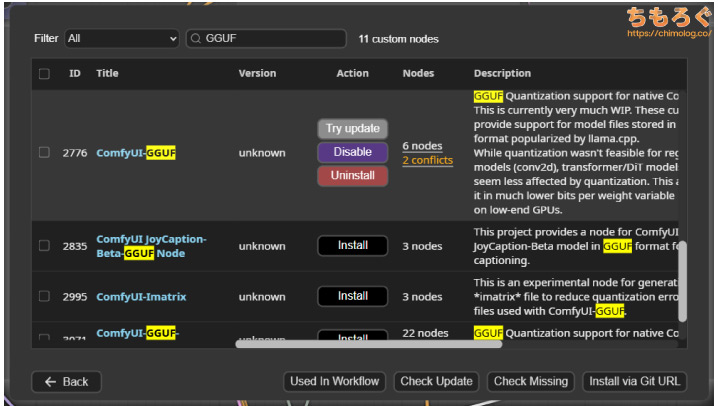Click the ComfyUI-GGUF description text
The height and width of the screenshot is (406, 718).
click(x=576, y=153)
